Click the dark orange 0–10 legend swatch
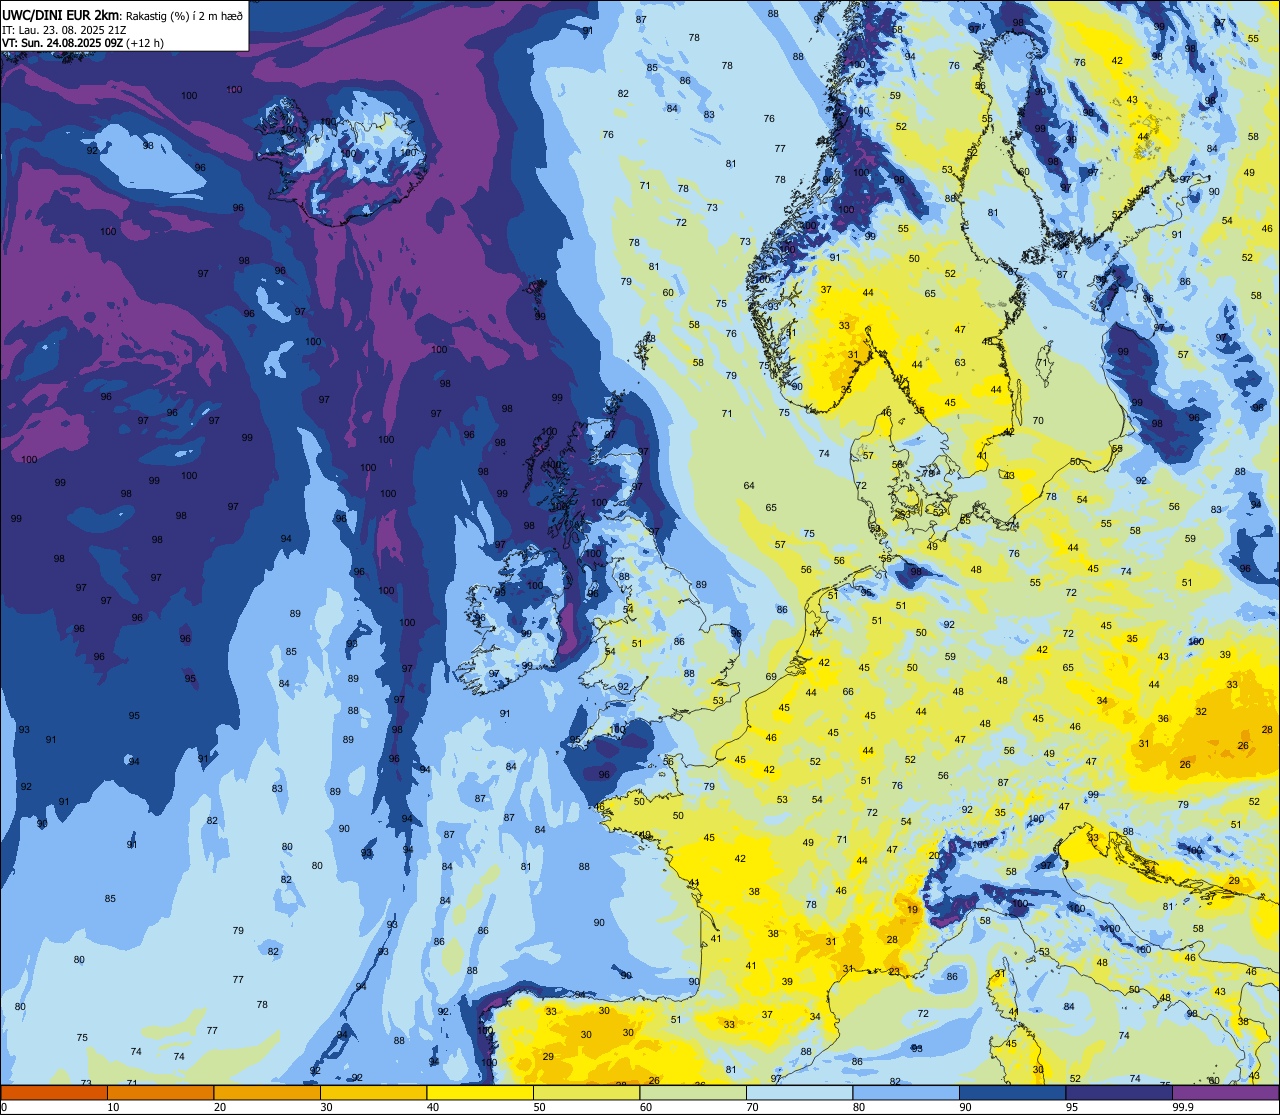1280x1115 pixels. click(x=54, y=1093)
